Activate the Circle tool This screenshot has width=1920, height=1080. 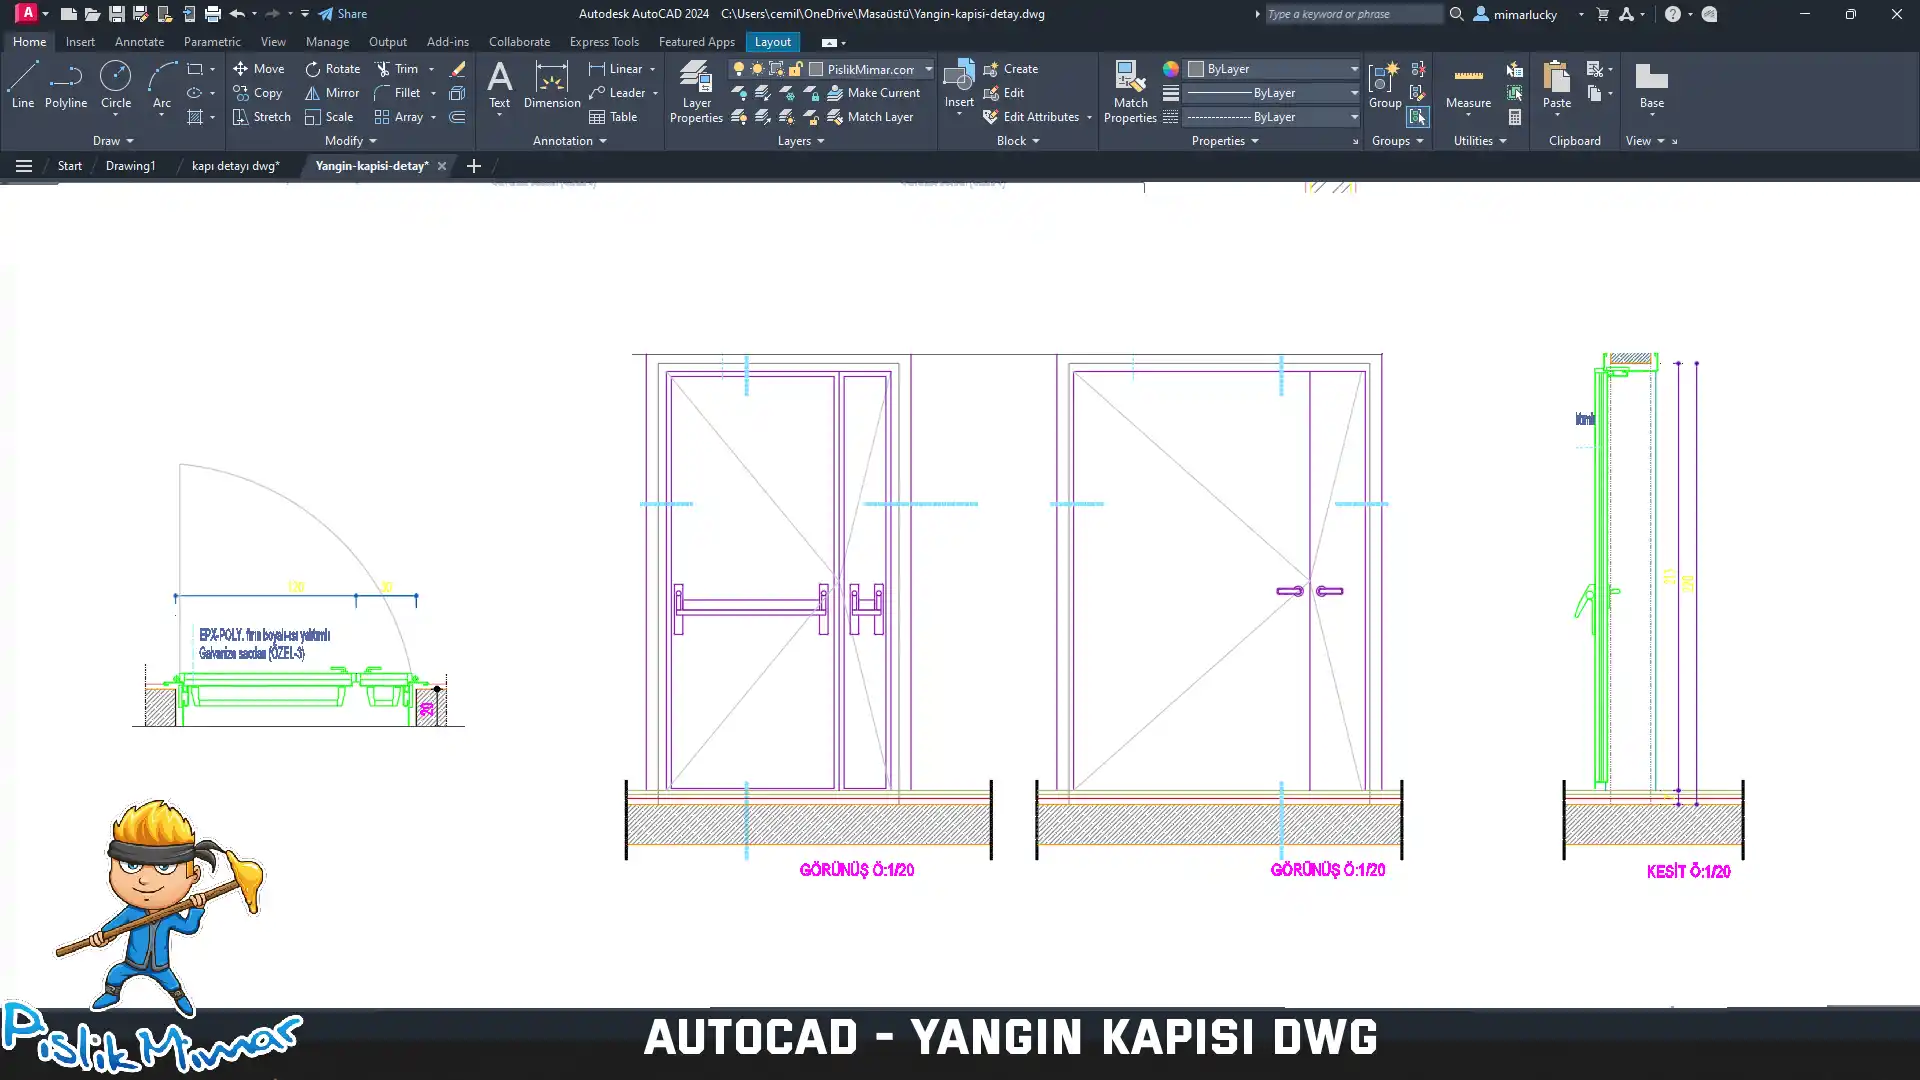click(x=116, y=84)
